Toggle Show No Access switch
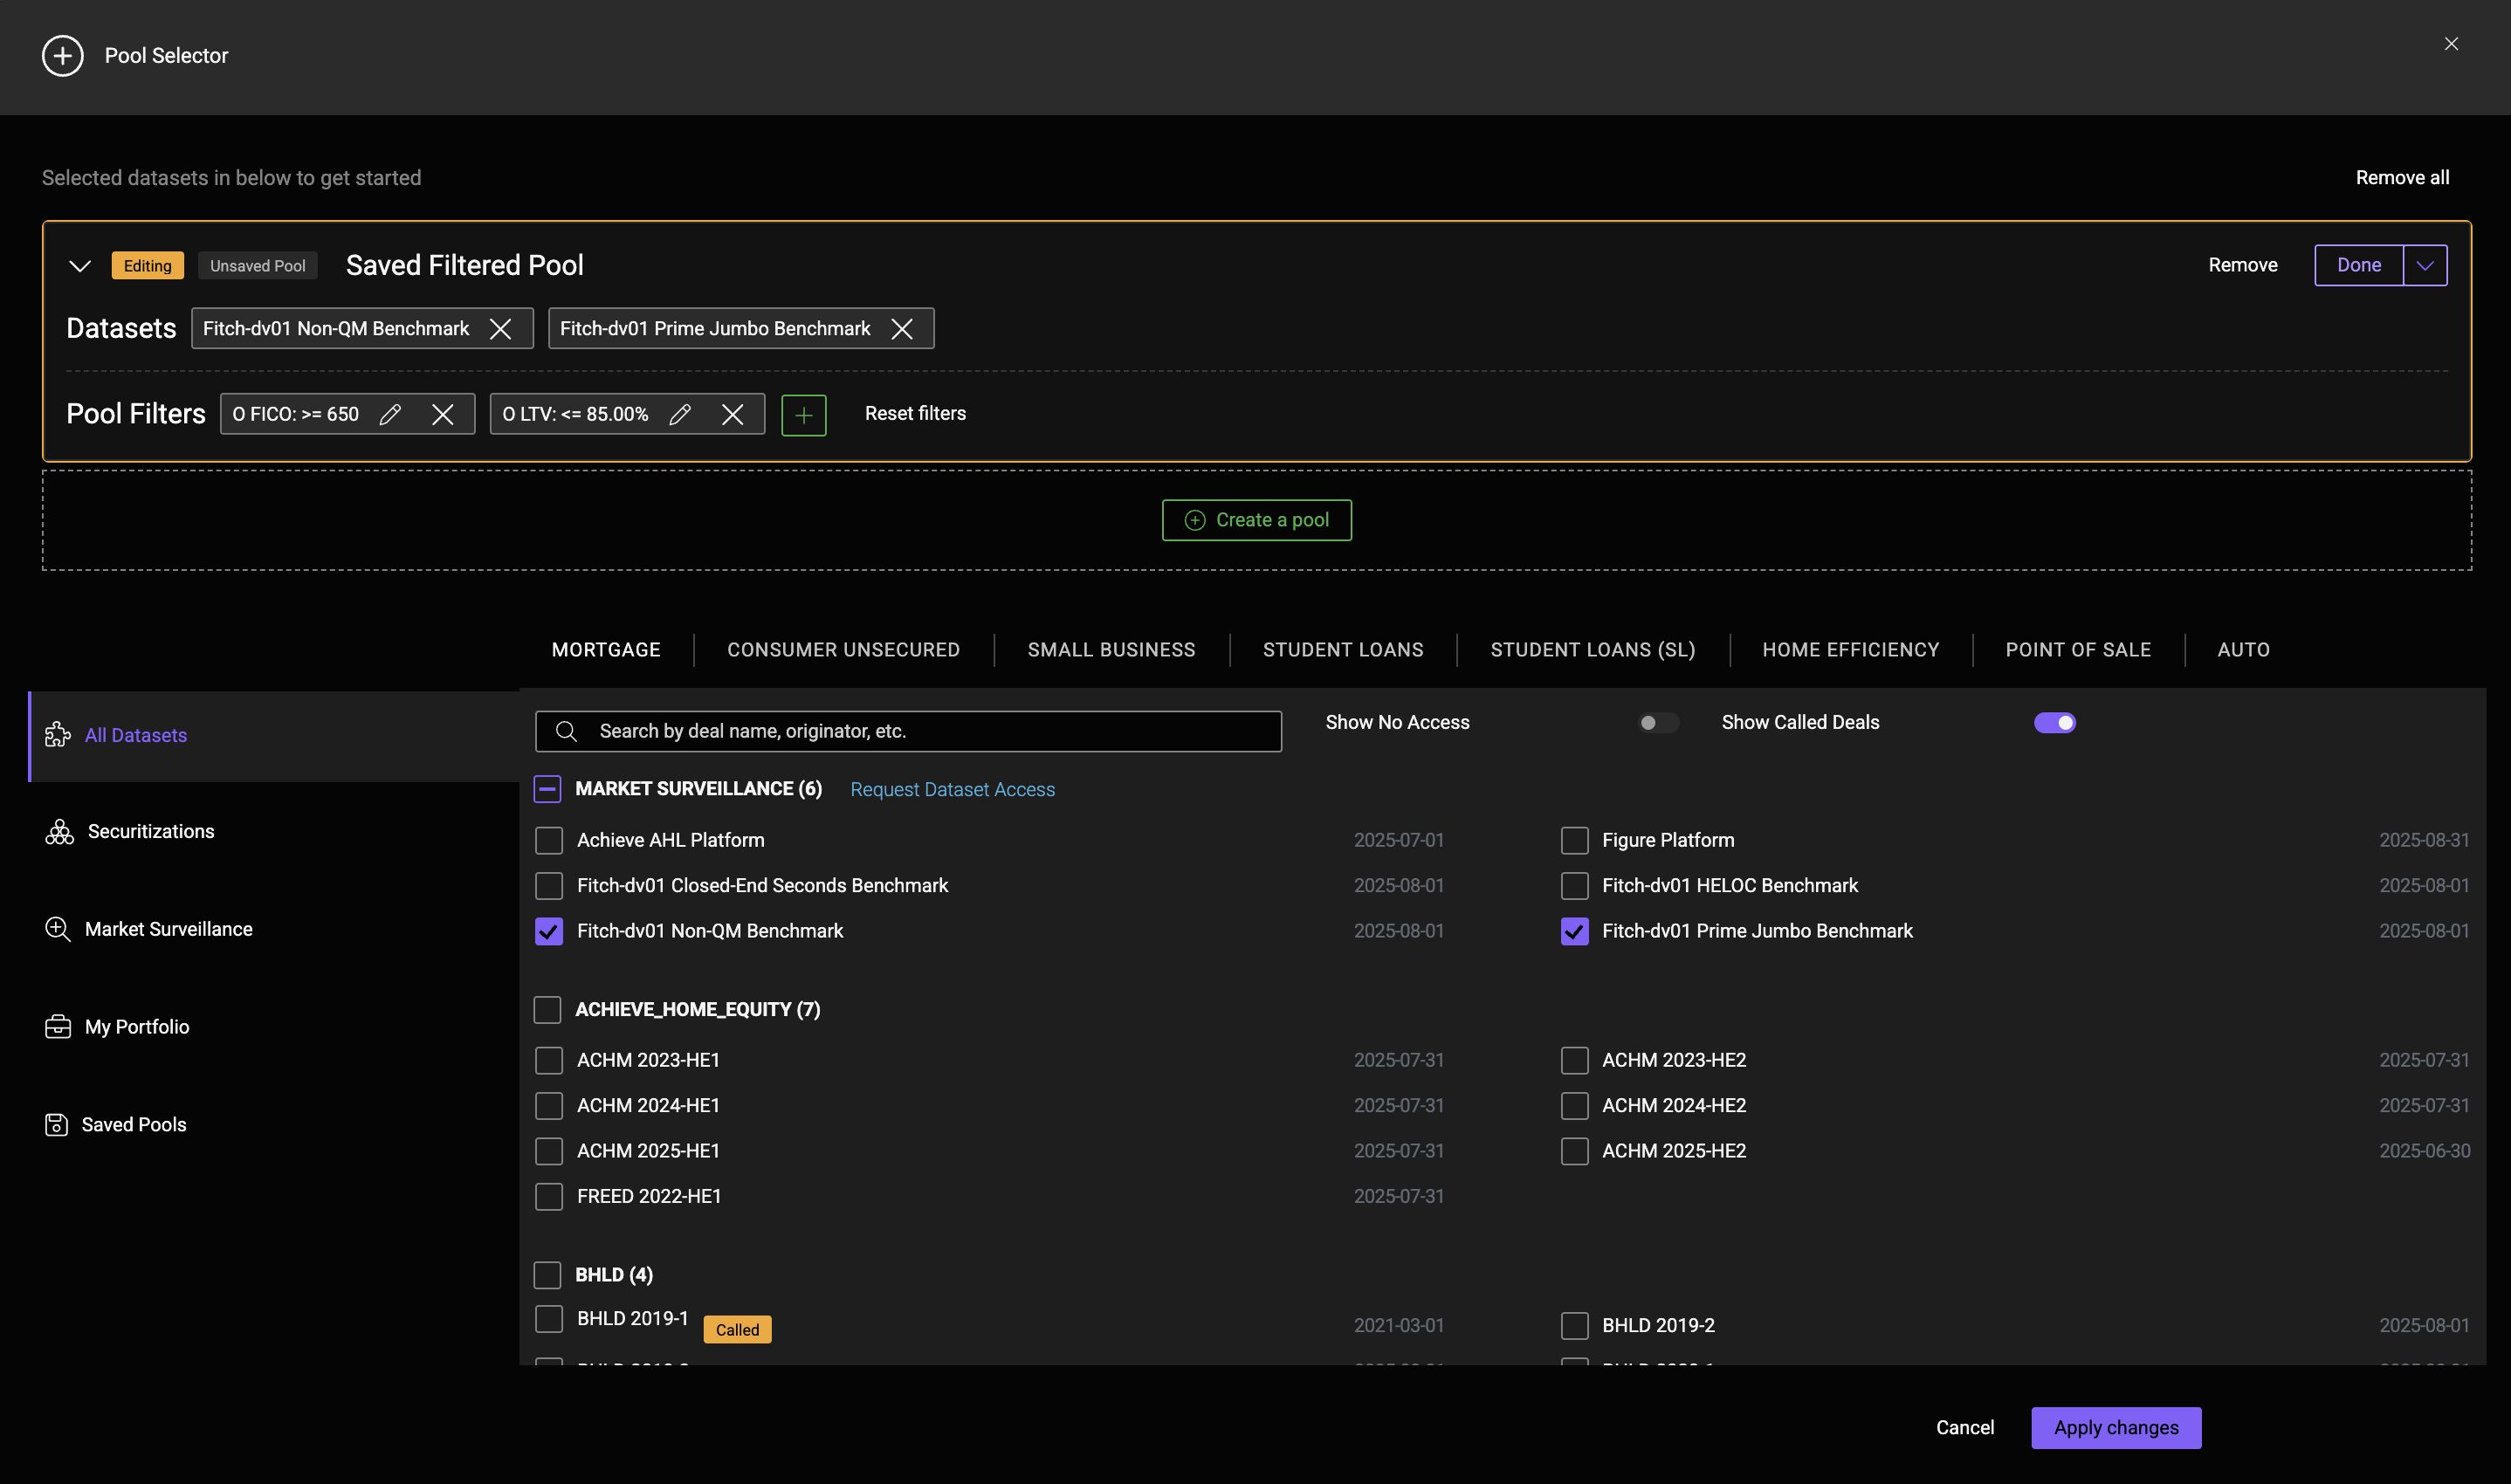This screenshot has width=2511, height=1484. tap(1656, 722)
